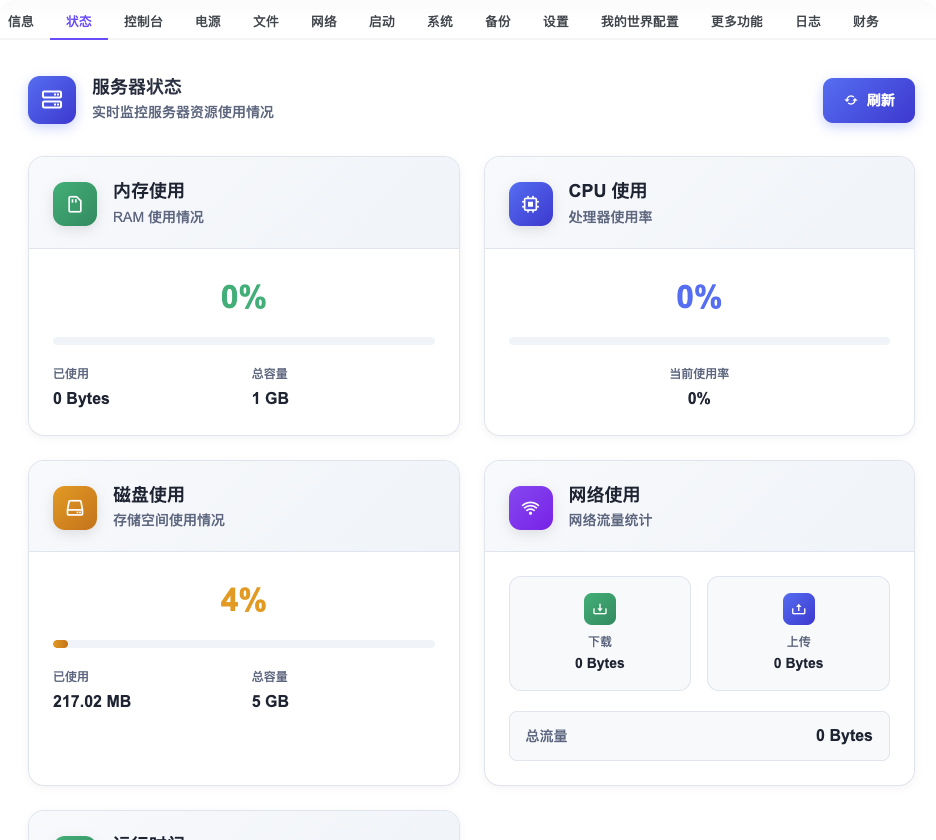Click the disk usage progress bar
The height and width of the screenshot is (840, 936).
pos(244,644)
